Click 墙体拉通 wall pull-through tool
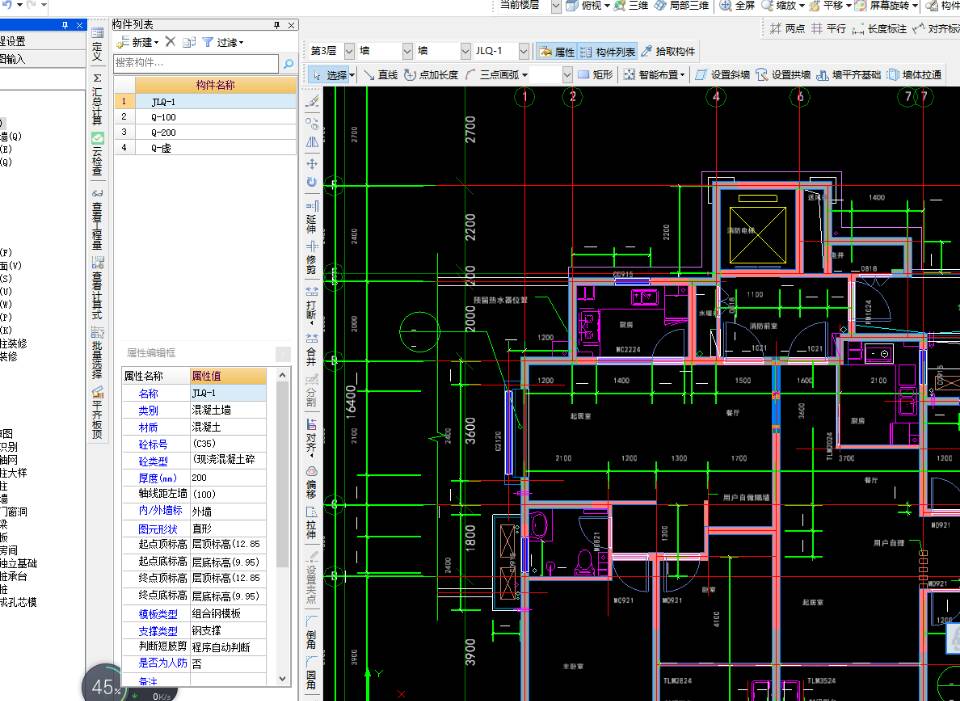The height and width of the screenshot is (701, 960). click(915, 75)
